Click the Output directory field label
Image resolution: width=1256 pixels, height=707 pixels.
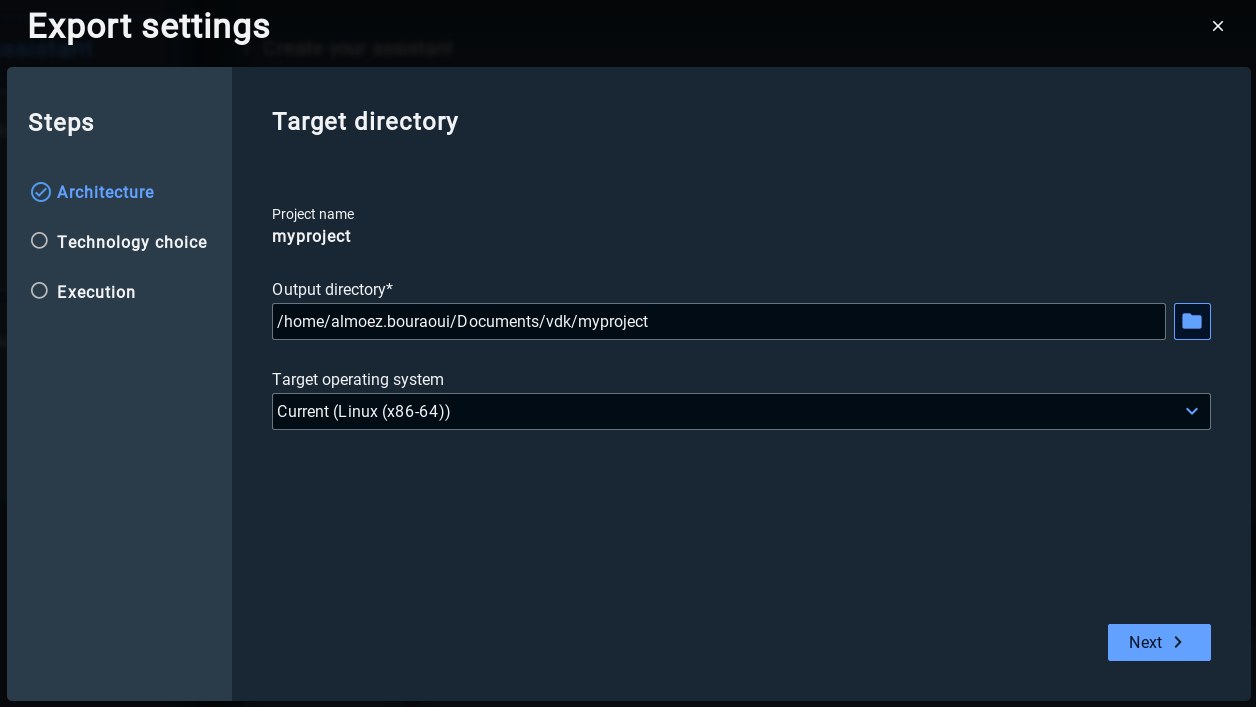pyautogui.click(x=332, y=289)
